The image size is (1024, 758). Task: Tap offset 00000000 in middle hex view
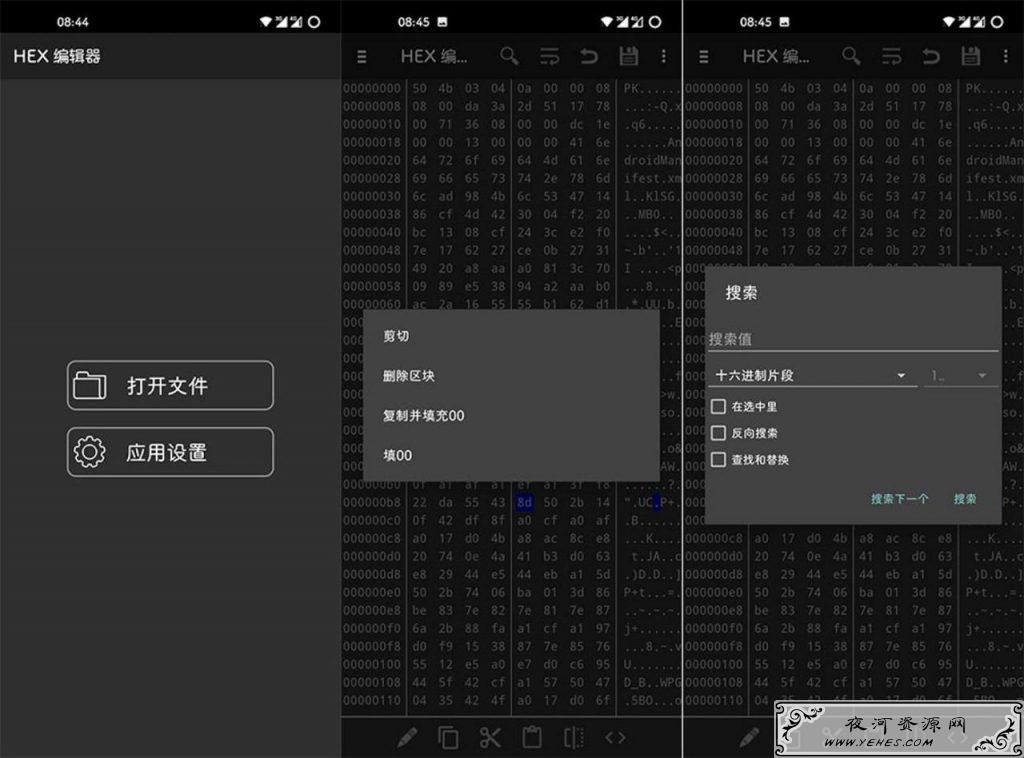pyautogui.click(x=372, y=88)
